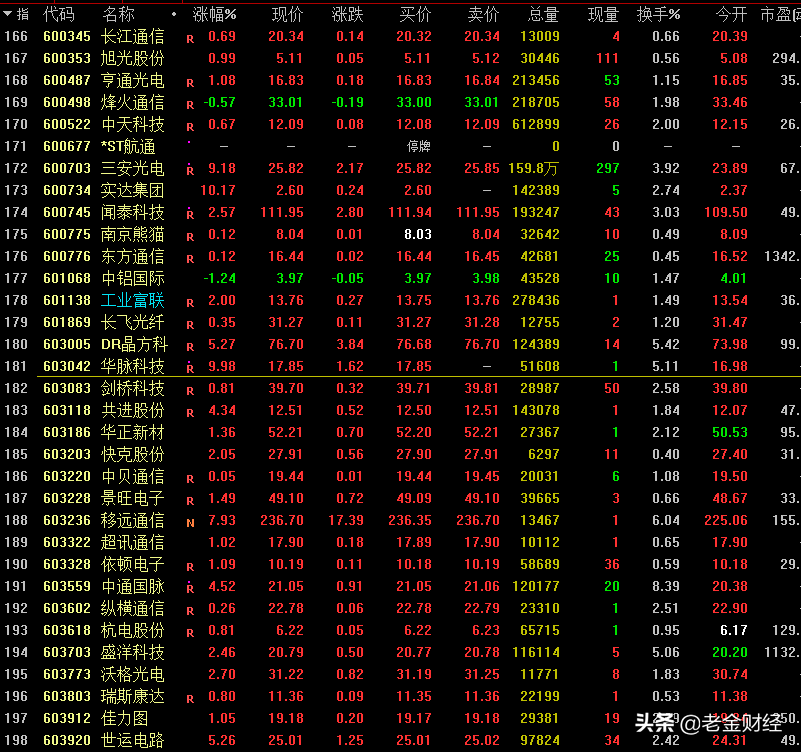
Task: Click the R marker on 亨通光电 row
Action: pos(190,83)
